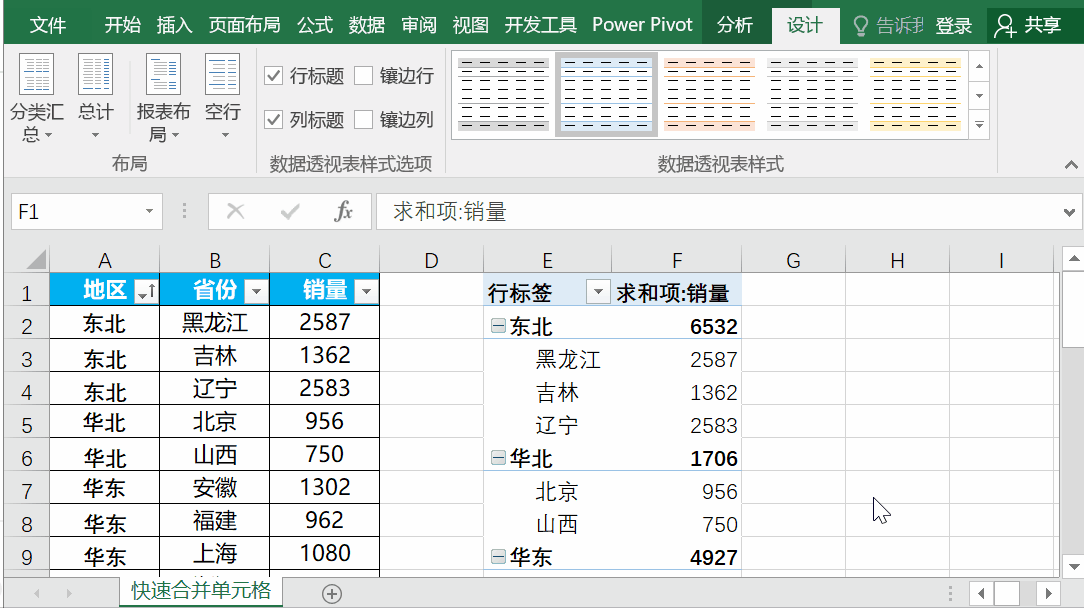Toggle the 行标题 row headers checkbox
The image size is (1084, 608).
(x=274, y=75)
